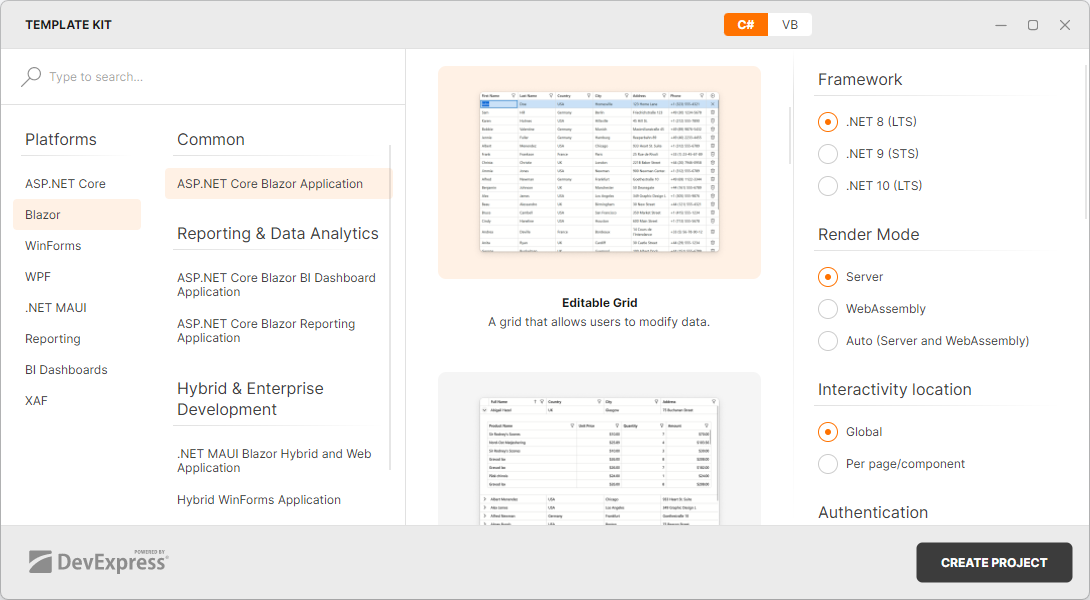Open the ASP.NET Core platform
The image size is (1090, 600).
(x=65, y=184)
